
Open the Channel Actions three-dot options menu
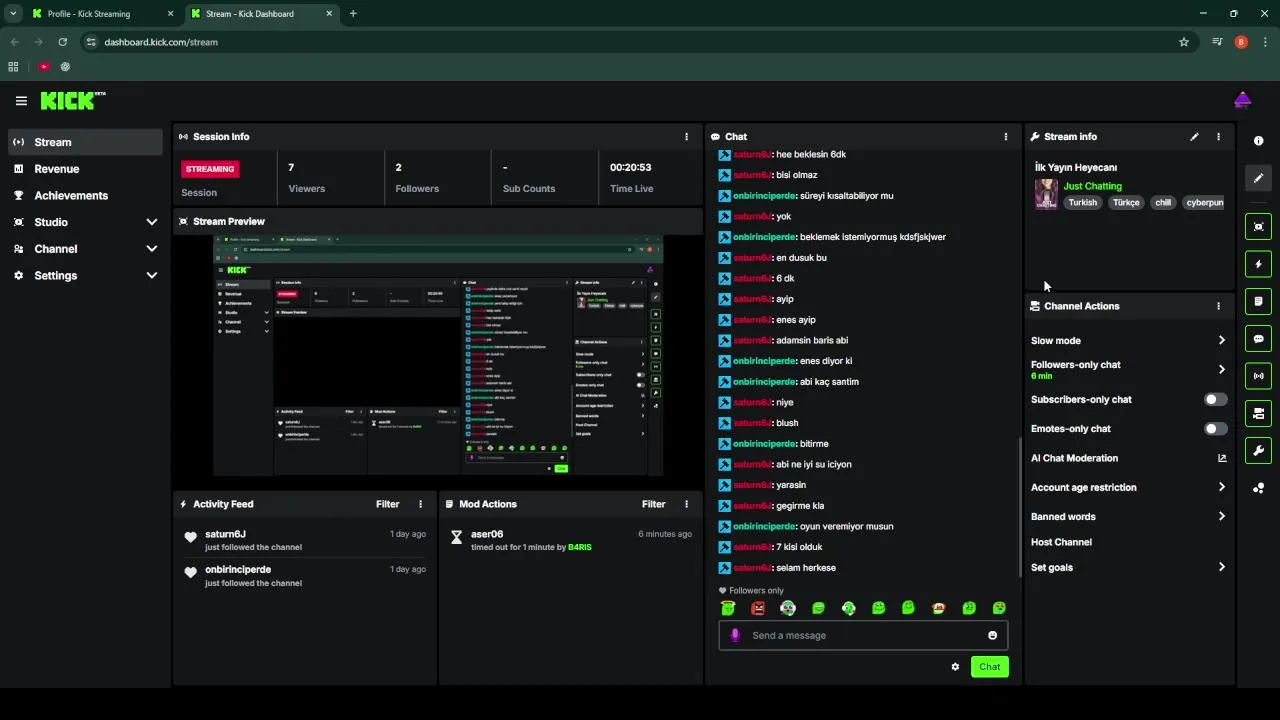pos(1218,306)
